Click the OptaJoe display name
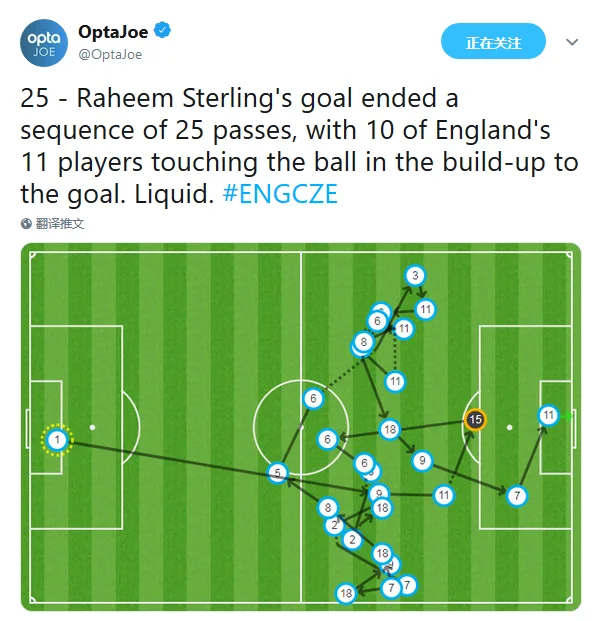The image size is (609, 621). (113, 32)
